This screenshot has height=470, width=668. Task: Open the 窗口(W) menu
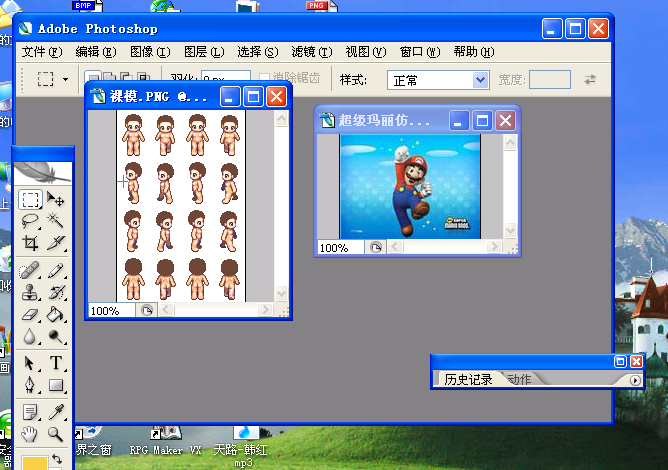[x=420, y=52]
